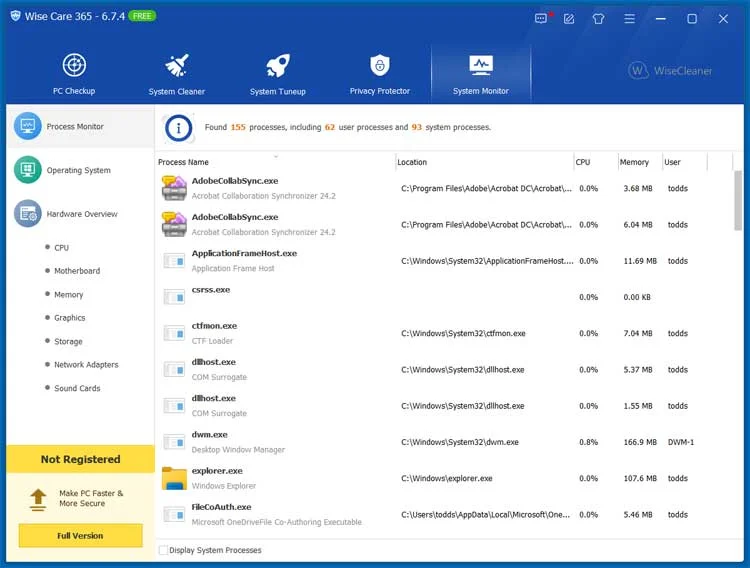Click the Wise Care 365 shield logo

point(15,16)
